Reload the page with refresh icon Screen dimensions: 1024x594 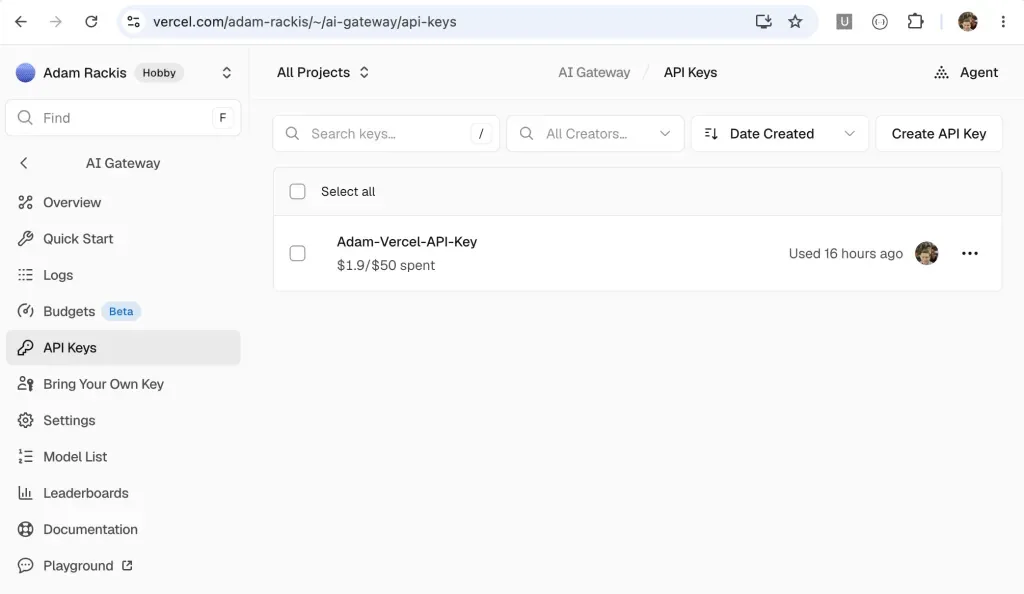[91, 22]
